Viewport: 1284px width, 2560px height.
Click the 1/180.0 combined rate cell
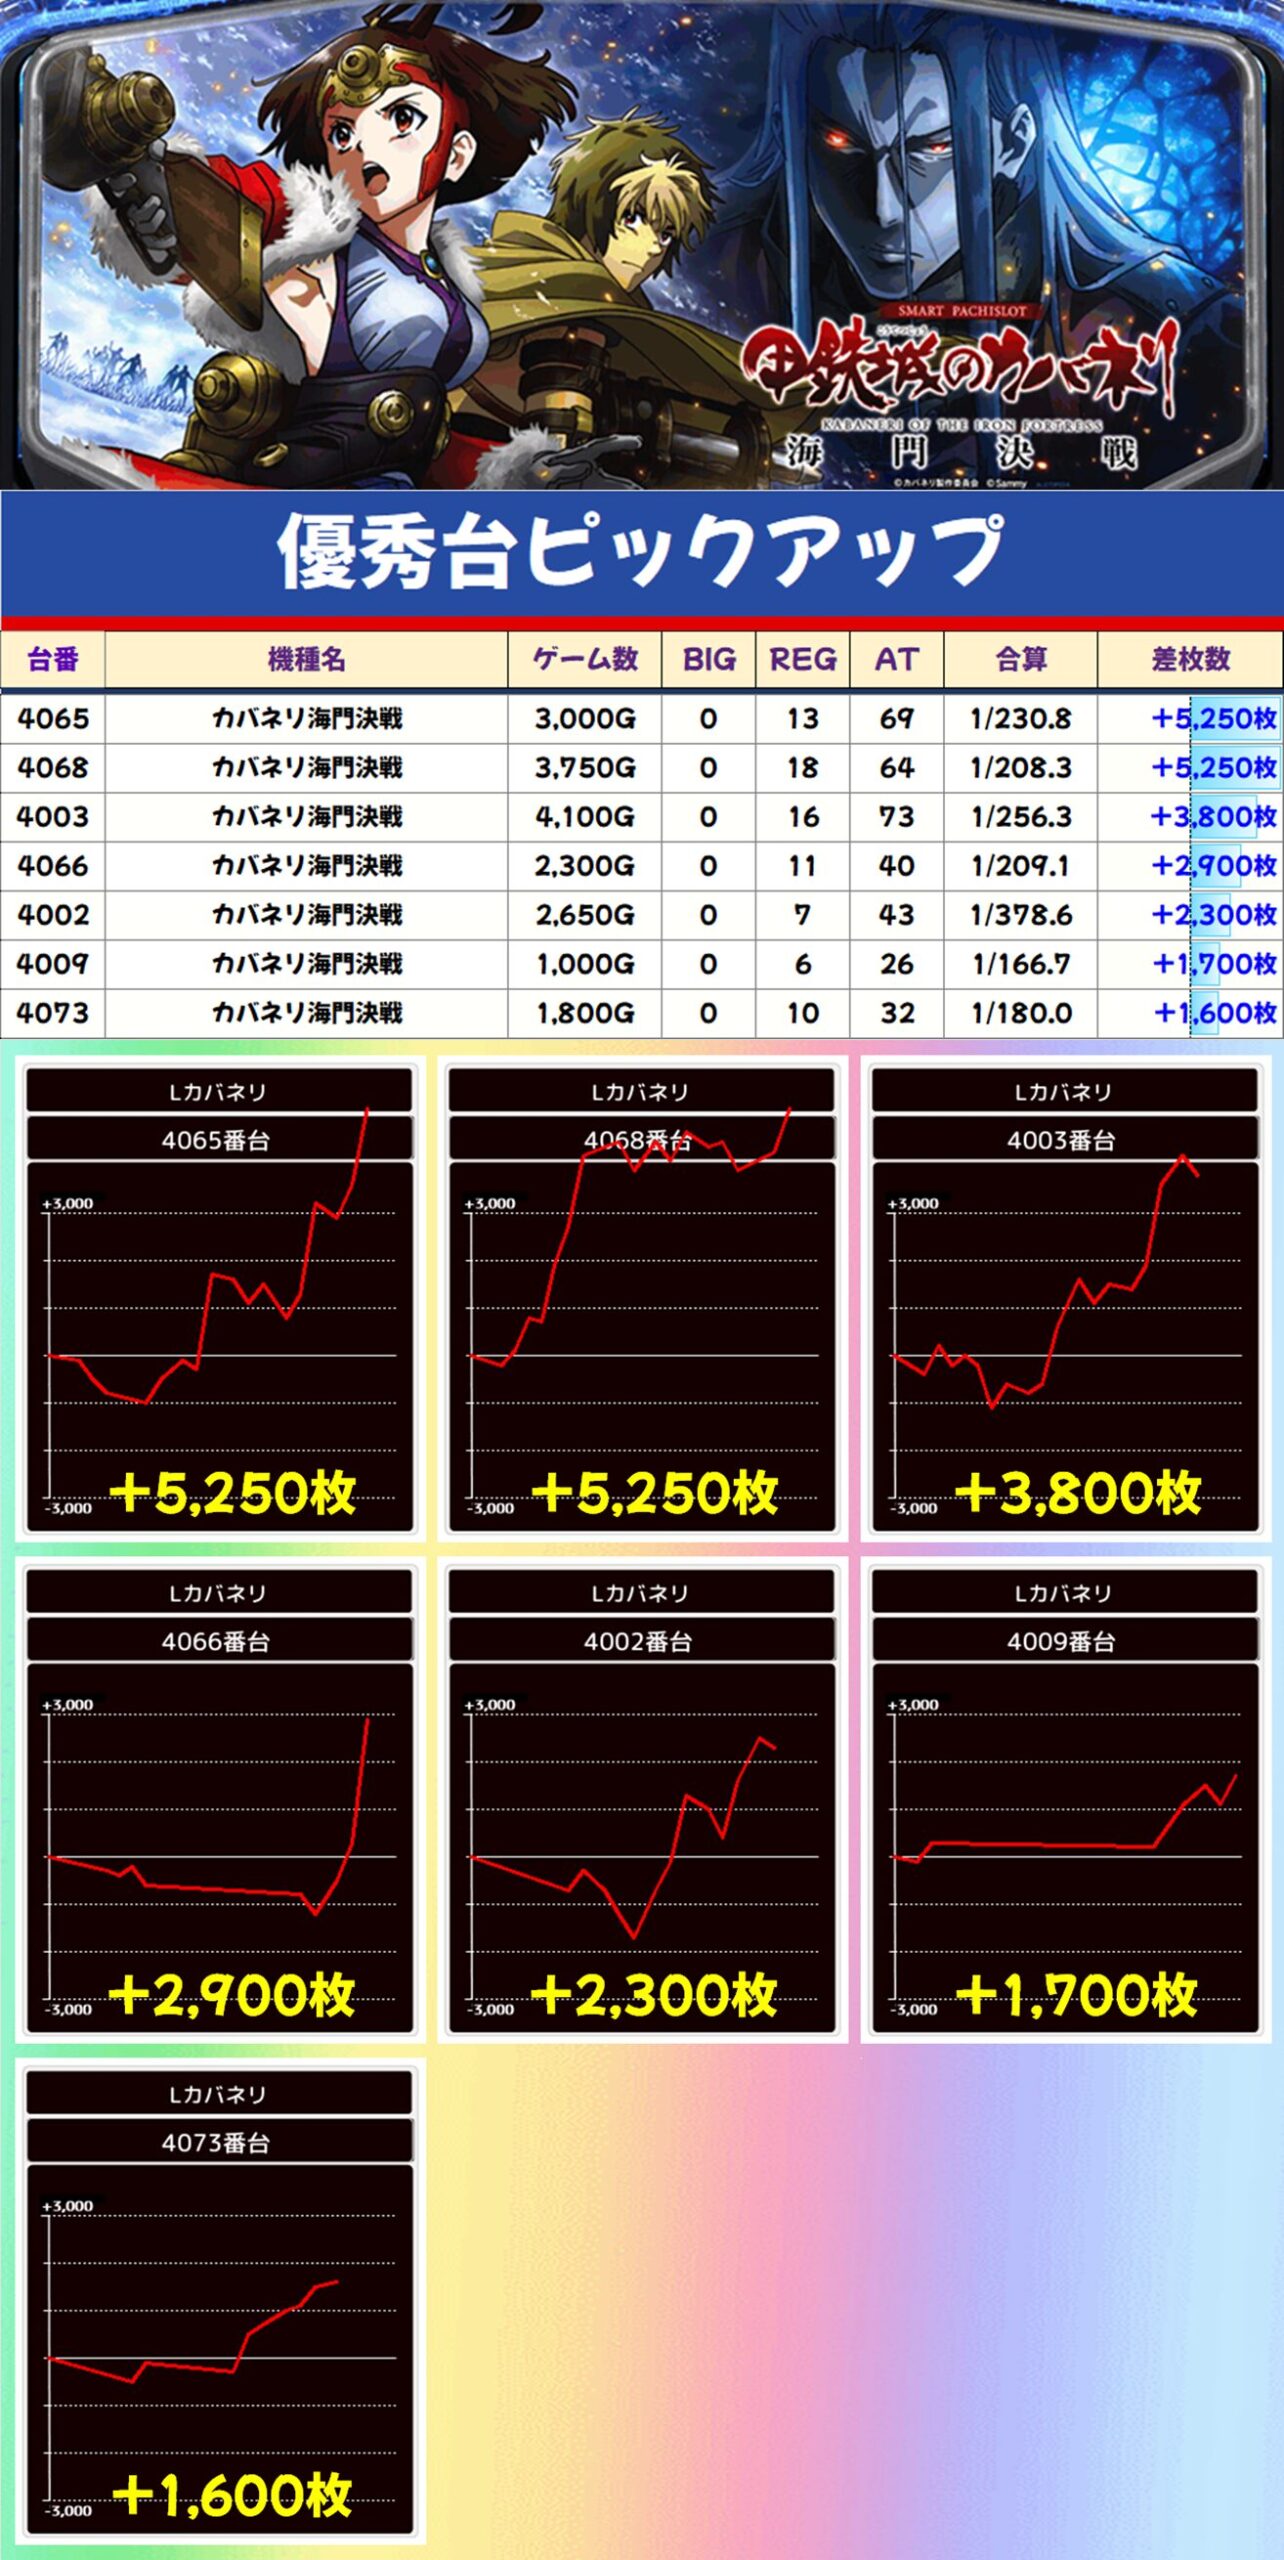click(x=1021, y=1013)
